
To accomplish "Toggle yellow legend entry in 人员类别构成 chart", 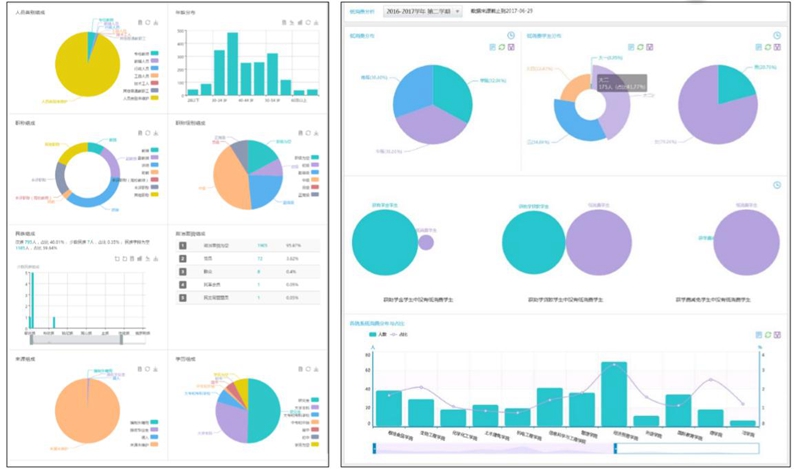I will [x=153, y=100].
